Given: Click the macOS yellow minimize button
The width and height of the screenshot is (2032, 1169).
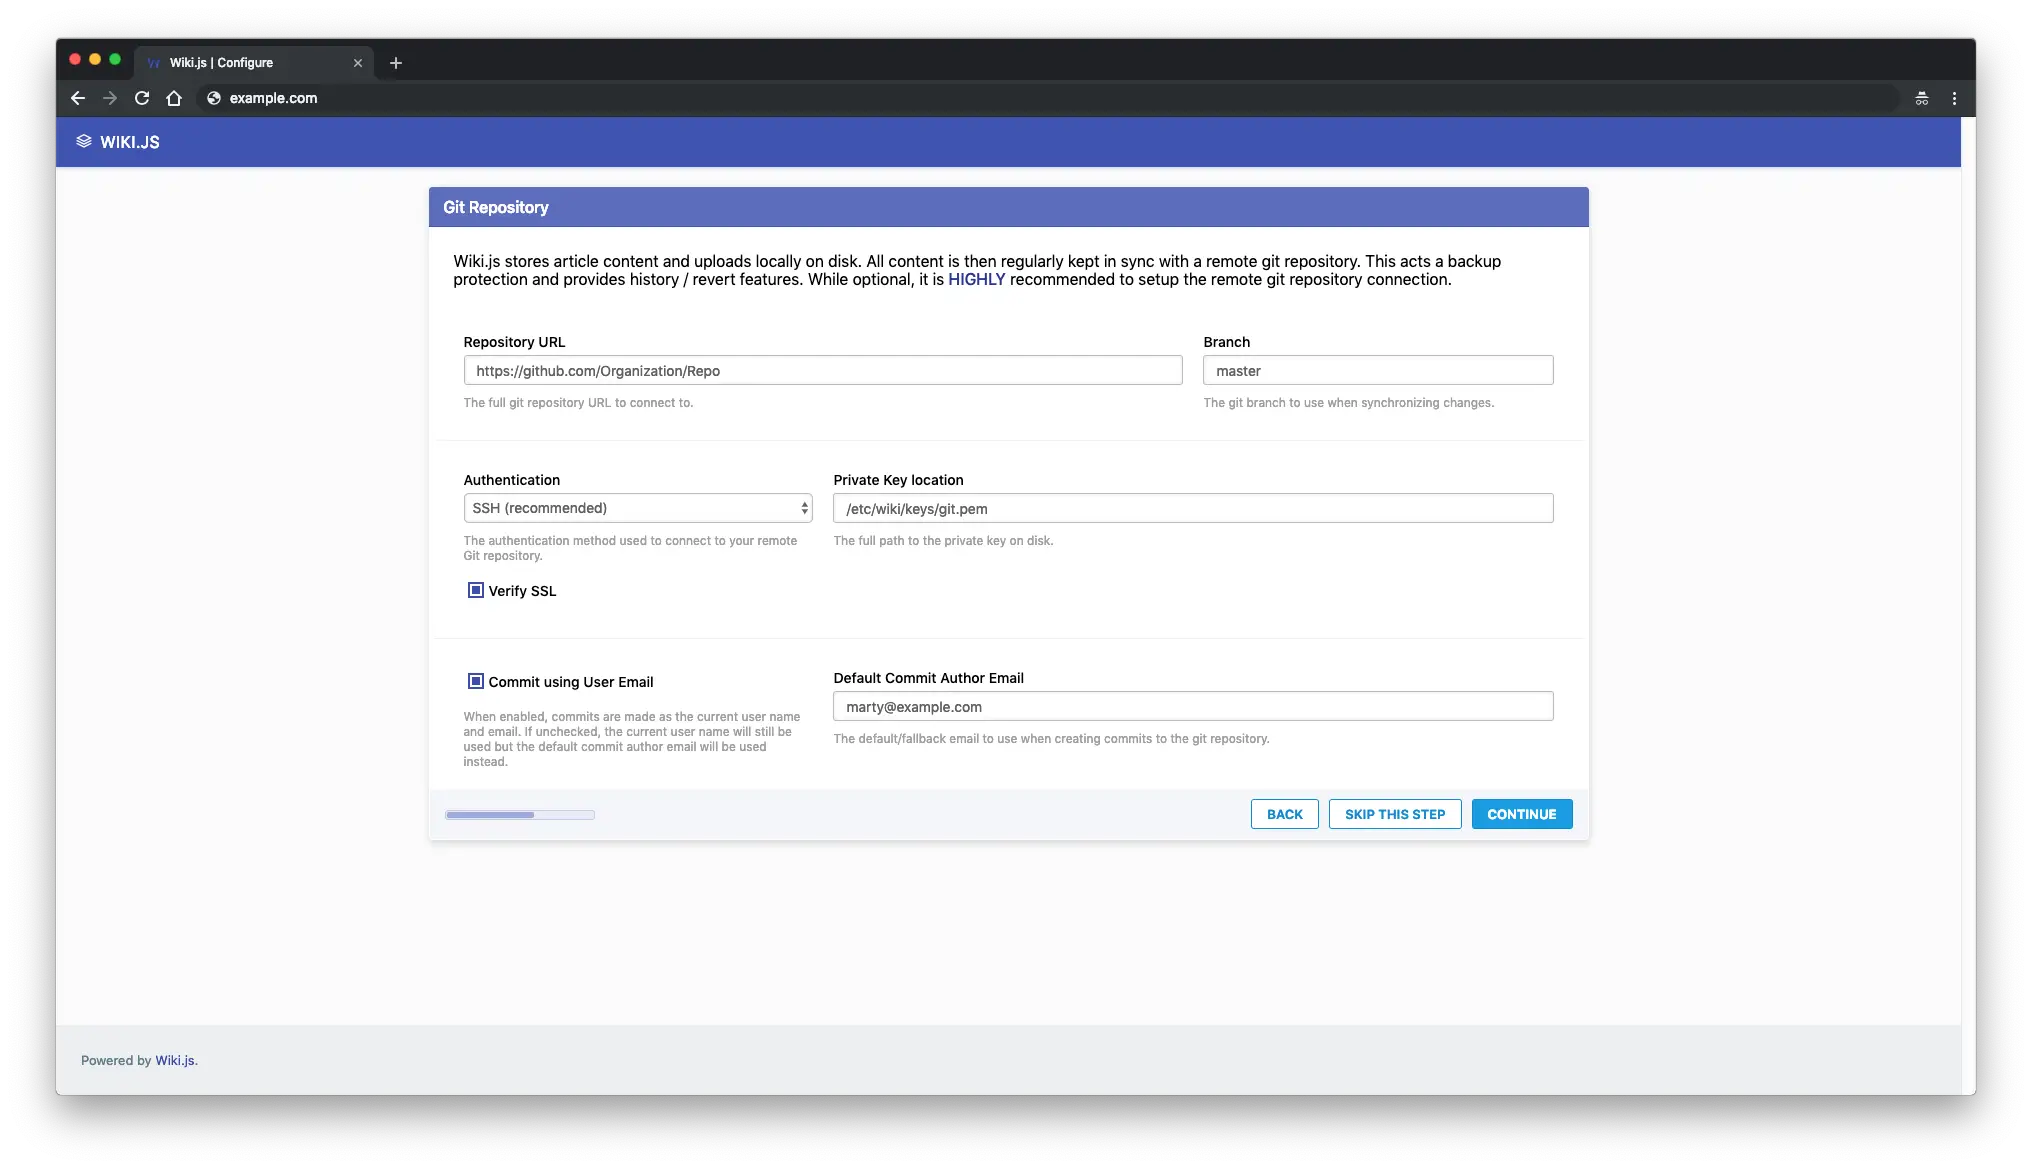Looking at the screenshot, I should [95, 60].
